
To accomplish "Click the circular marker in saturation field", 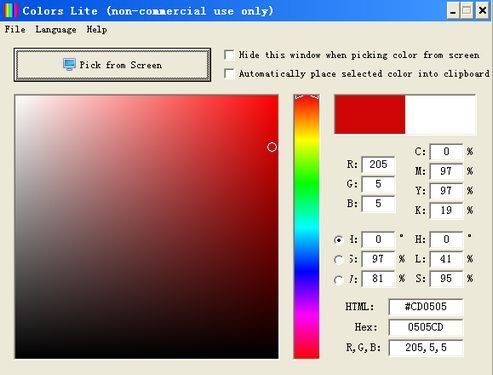I will click(x=272, y=147).
